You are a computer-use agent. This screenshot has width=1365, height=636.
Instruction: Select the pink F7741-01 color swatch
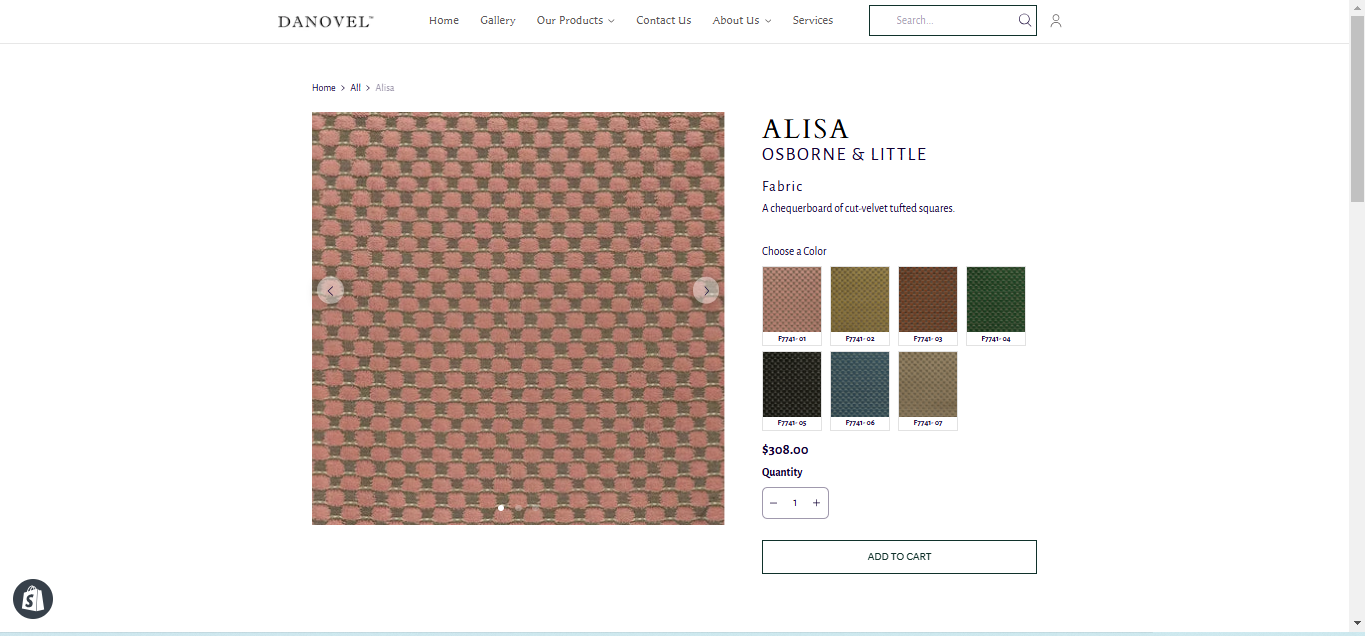792,305
